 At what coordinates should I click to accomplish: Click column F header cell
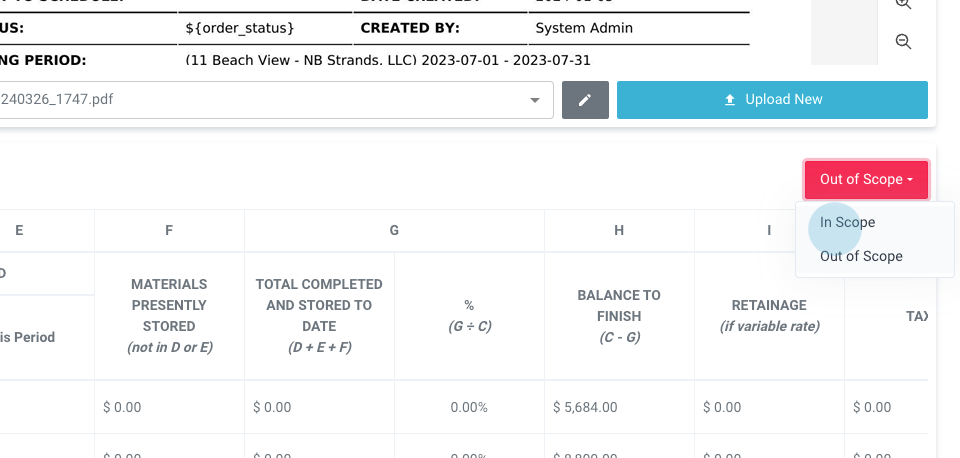[169, 230]
